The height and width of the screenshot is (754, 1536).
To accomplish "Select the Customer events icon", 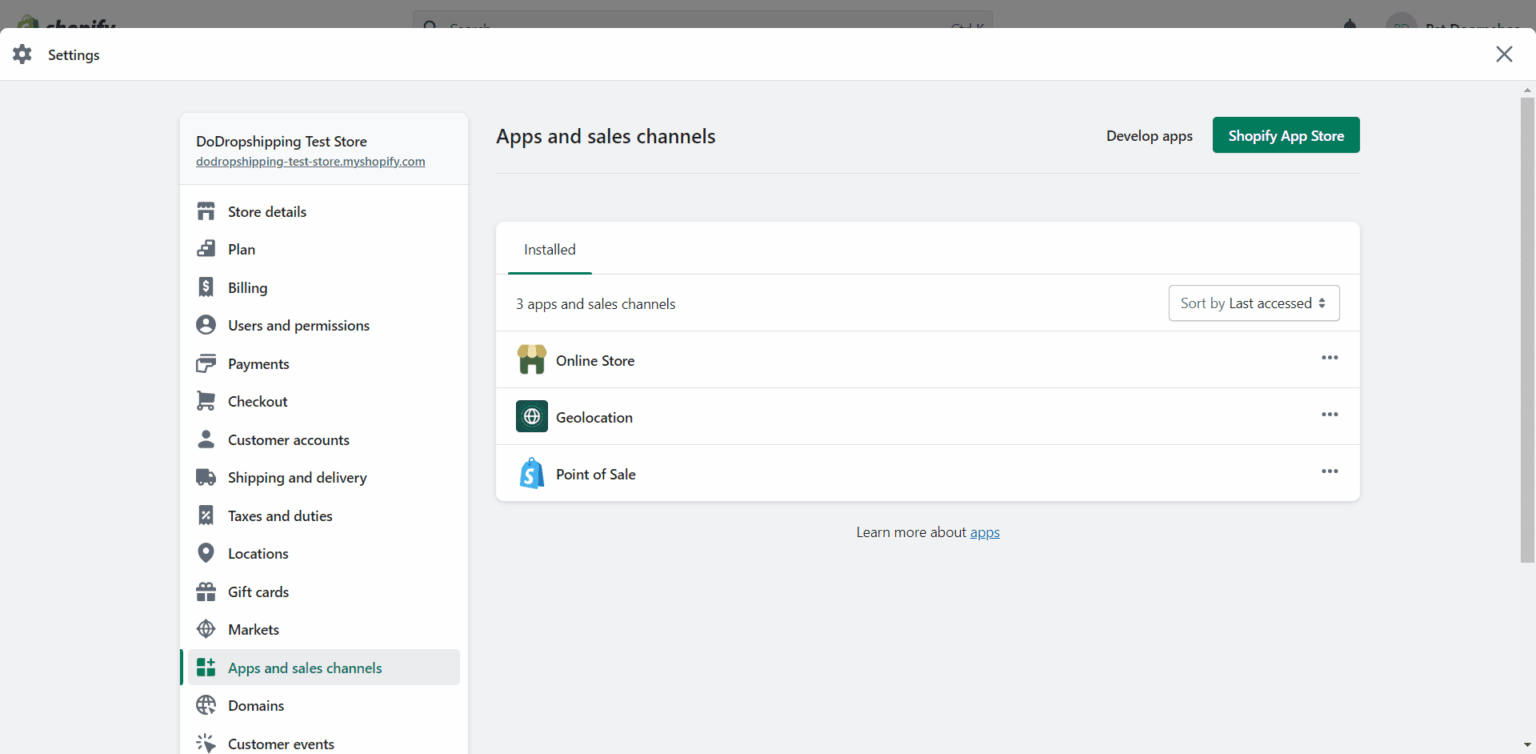I will 206,743.
